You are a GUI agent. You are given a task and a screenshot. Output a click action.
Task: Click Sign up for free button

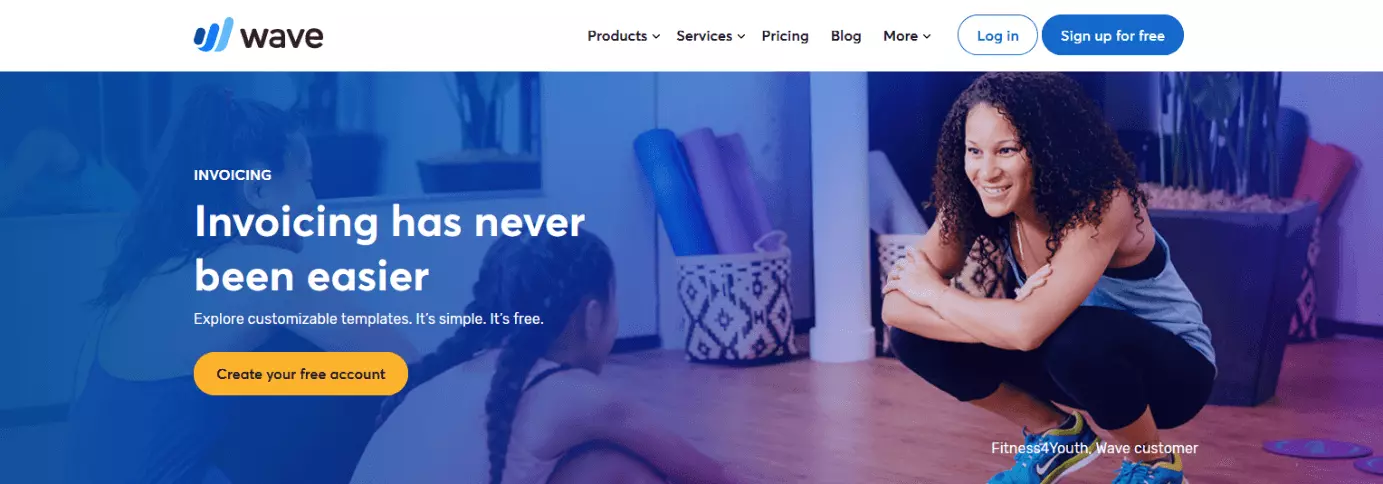pyautogui.click(x=1113, y=35)
